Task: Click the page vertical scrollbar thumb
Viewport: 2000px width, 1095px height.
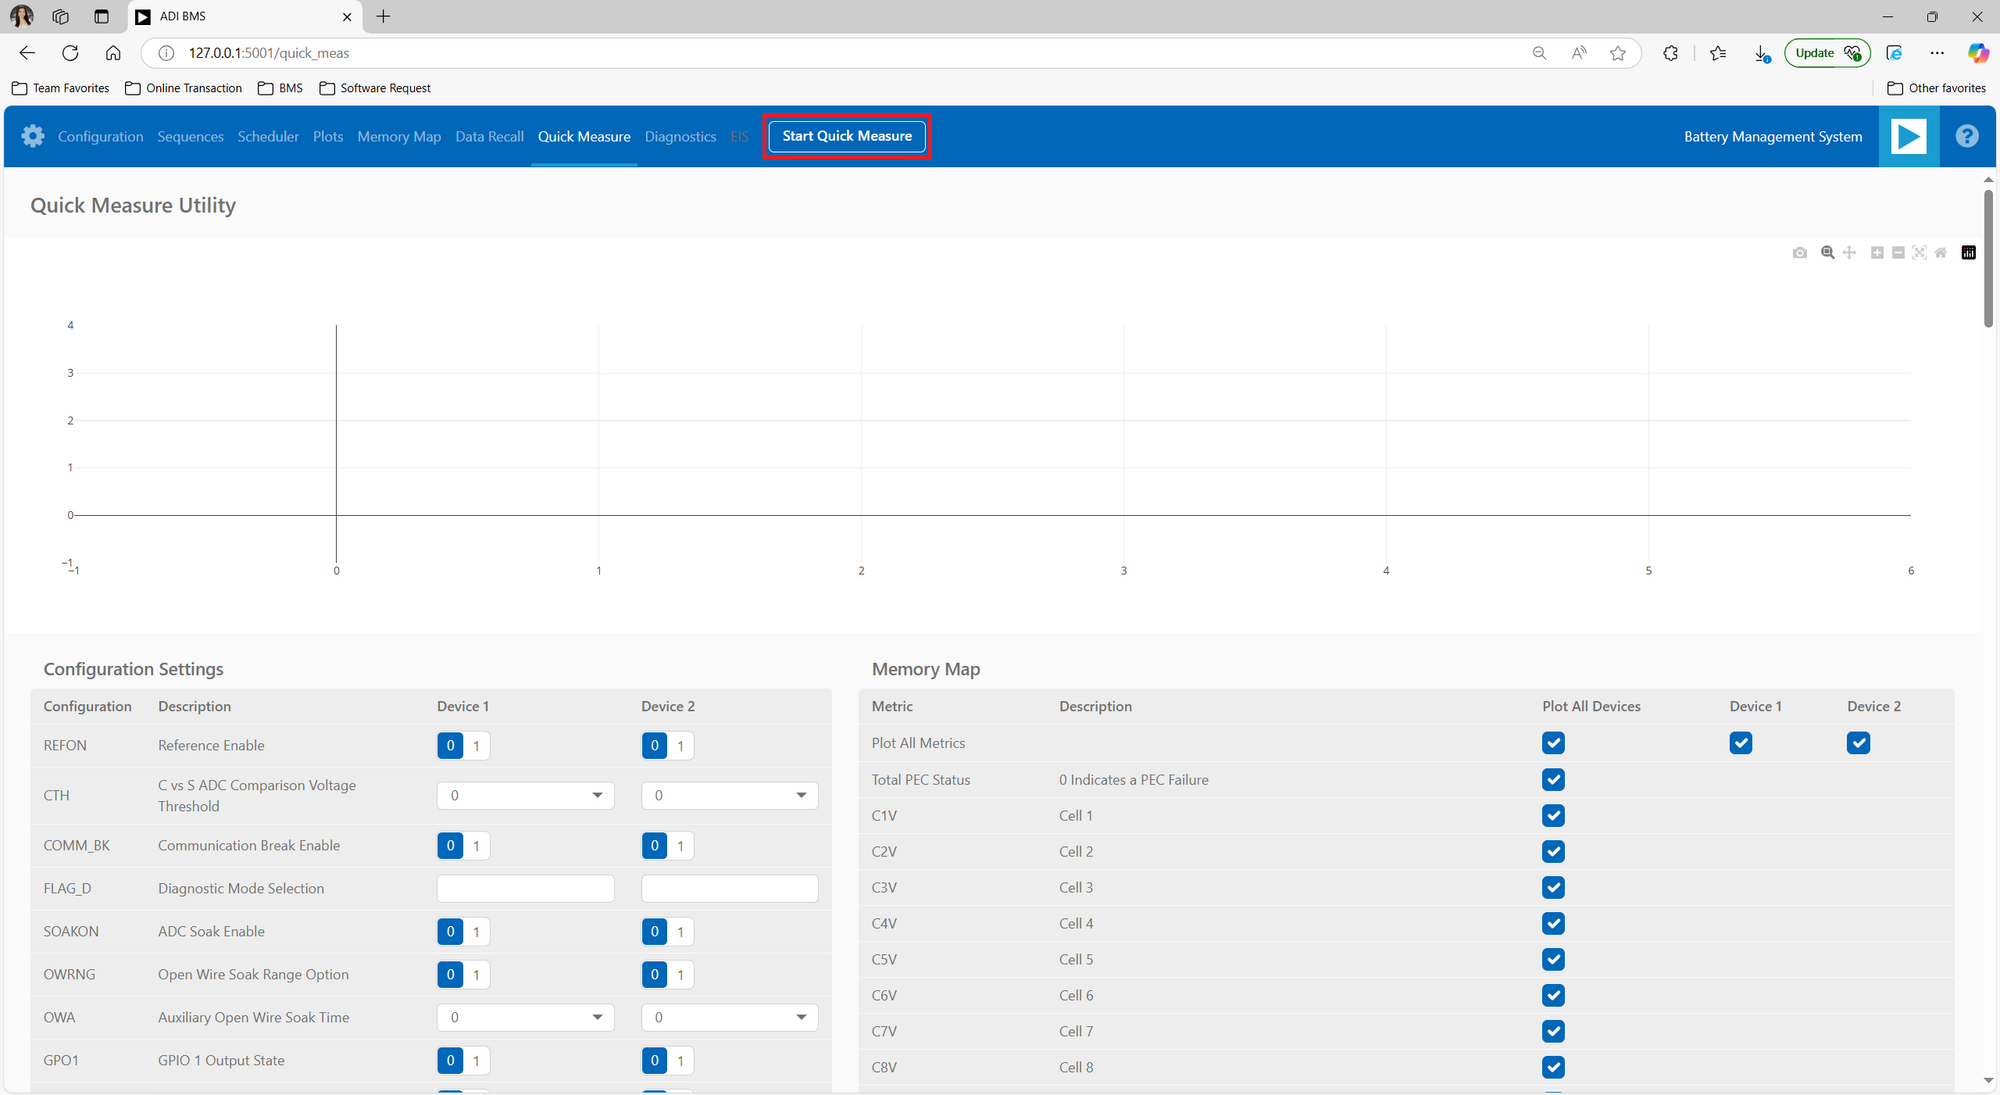Action: click(1988, 257)
